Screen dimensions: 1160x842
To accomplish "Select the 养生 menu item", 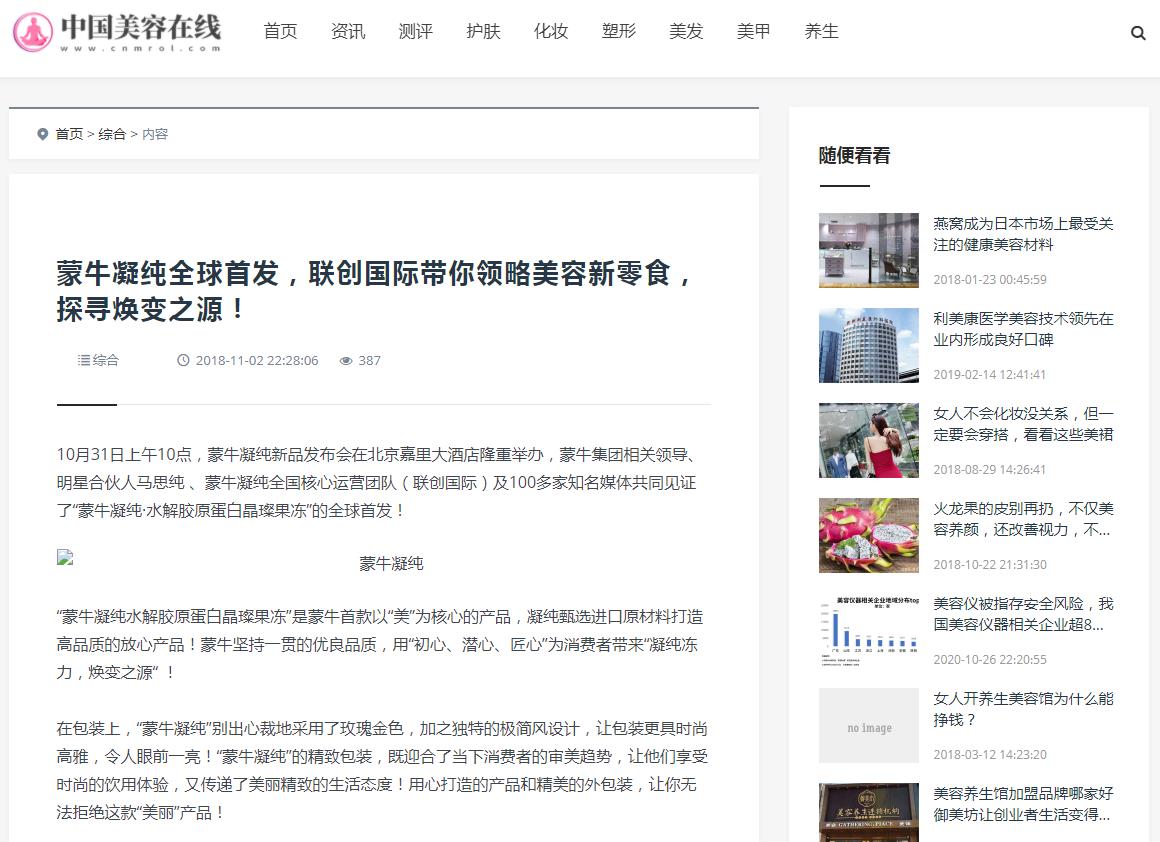I will 821,32.
